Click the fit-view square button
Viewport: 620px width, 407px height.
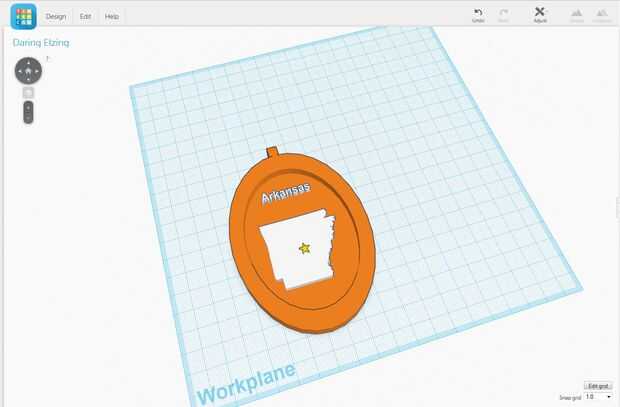pyautogui.click(x=28, y=93)
